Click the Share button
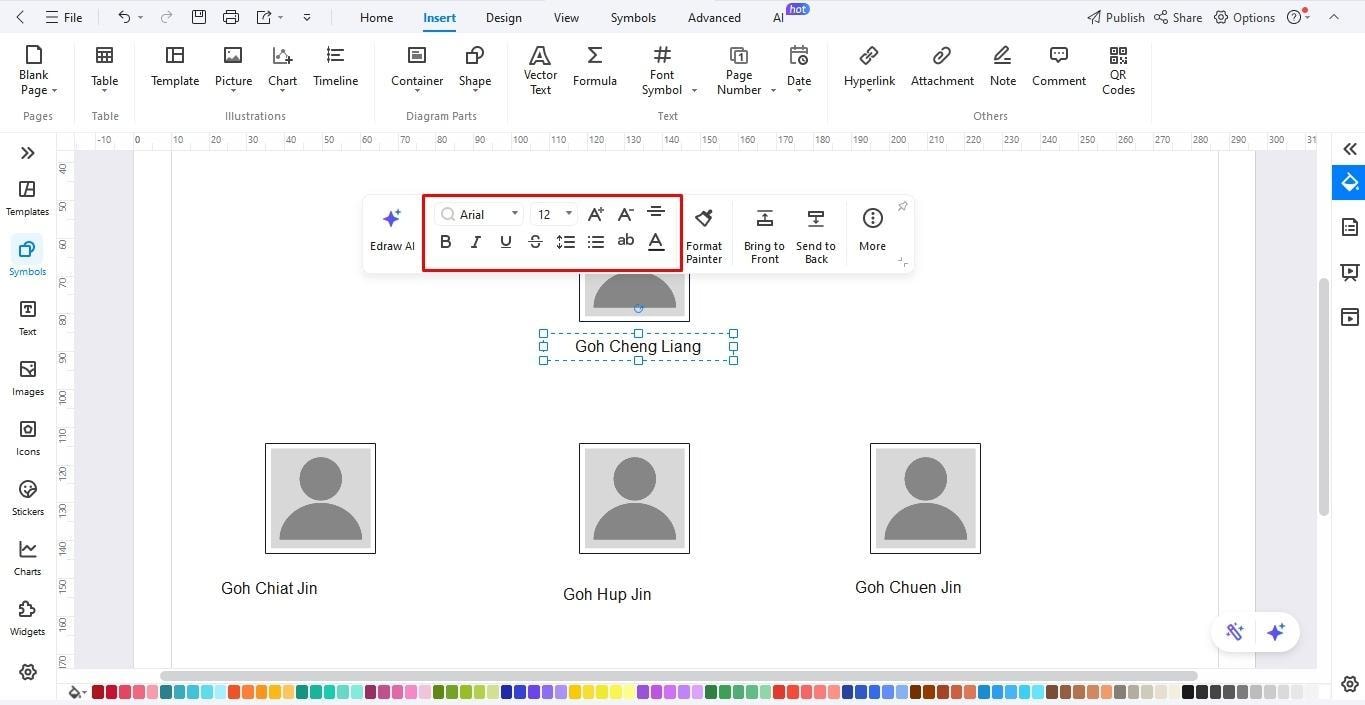This screenshot has width=1365, height=705. coord(1178,17)
